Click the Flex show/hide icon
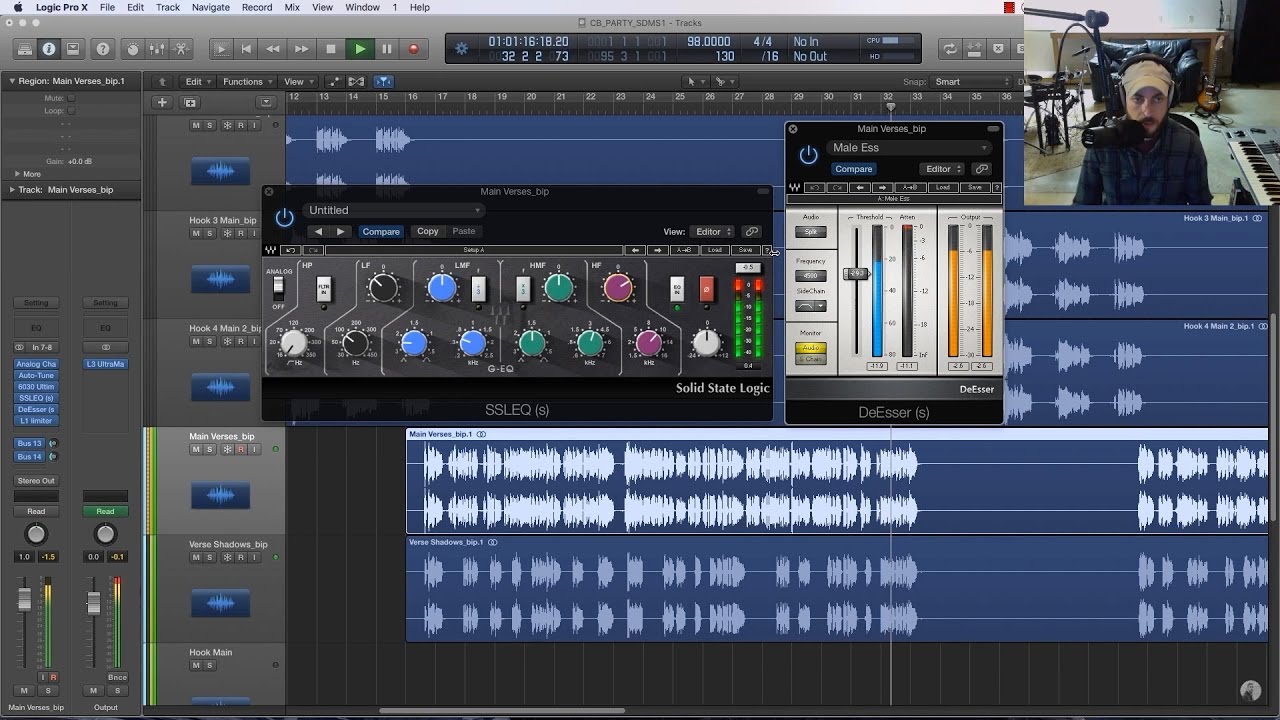The height and width of the screenshot is (720, 1280). 356,82
